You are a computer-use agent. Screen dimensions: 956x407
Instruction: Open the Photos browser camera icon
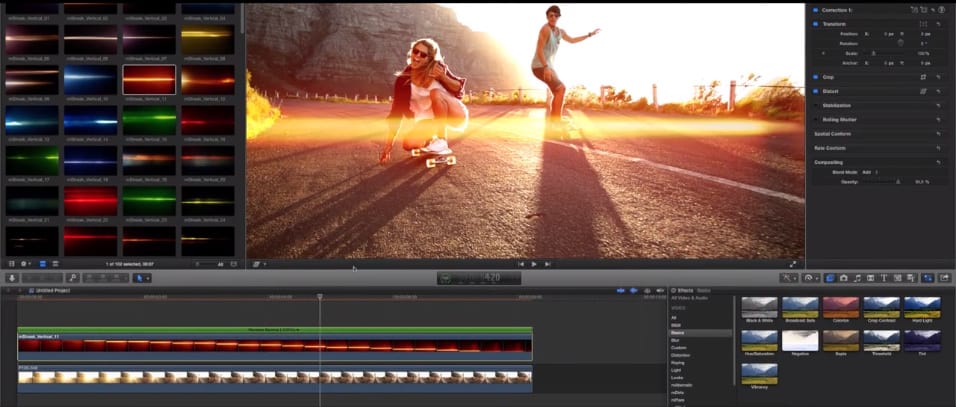(x=844, y=278)
